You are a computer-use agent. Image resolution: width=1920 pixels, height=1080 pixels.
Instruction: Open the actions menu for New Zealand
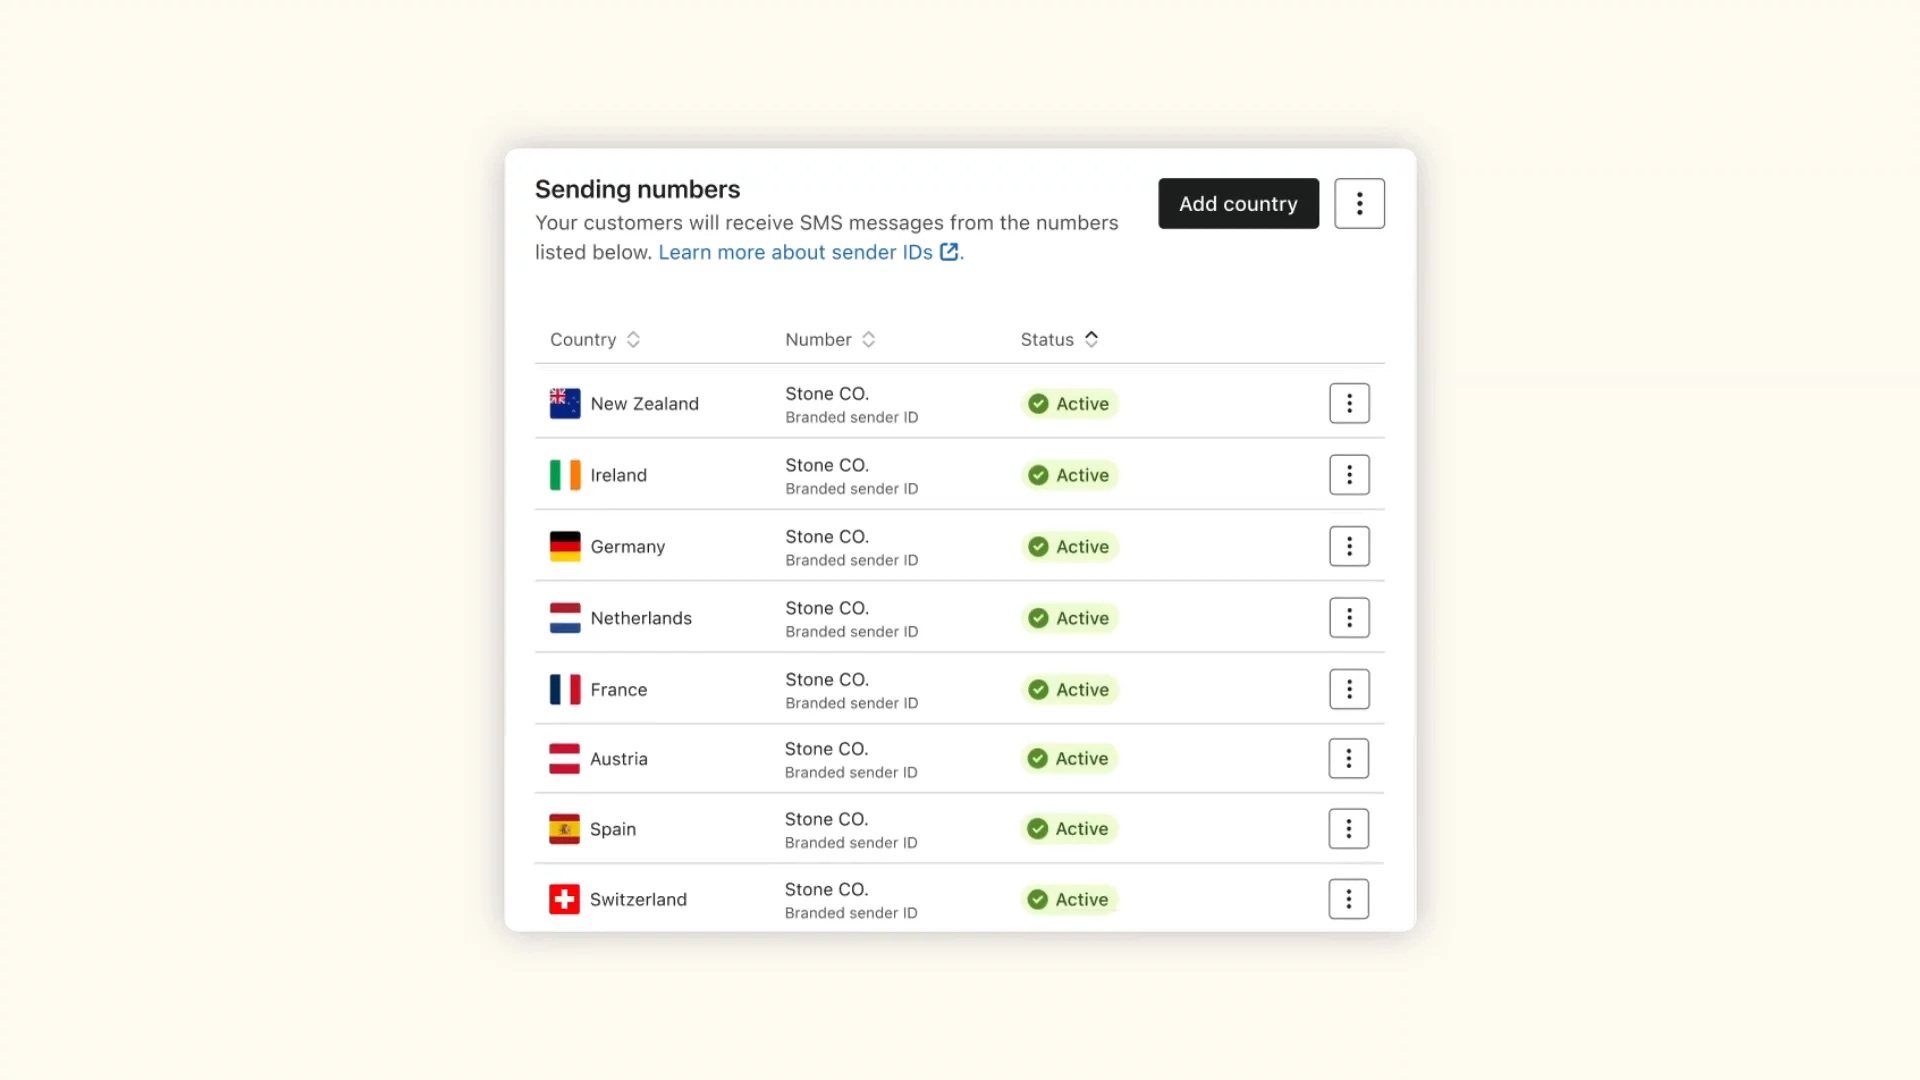point(1349,403)
